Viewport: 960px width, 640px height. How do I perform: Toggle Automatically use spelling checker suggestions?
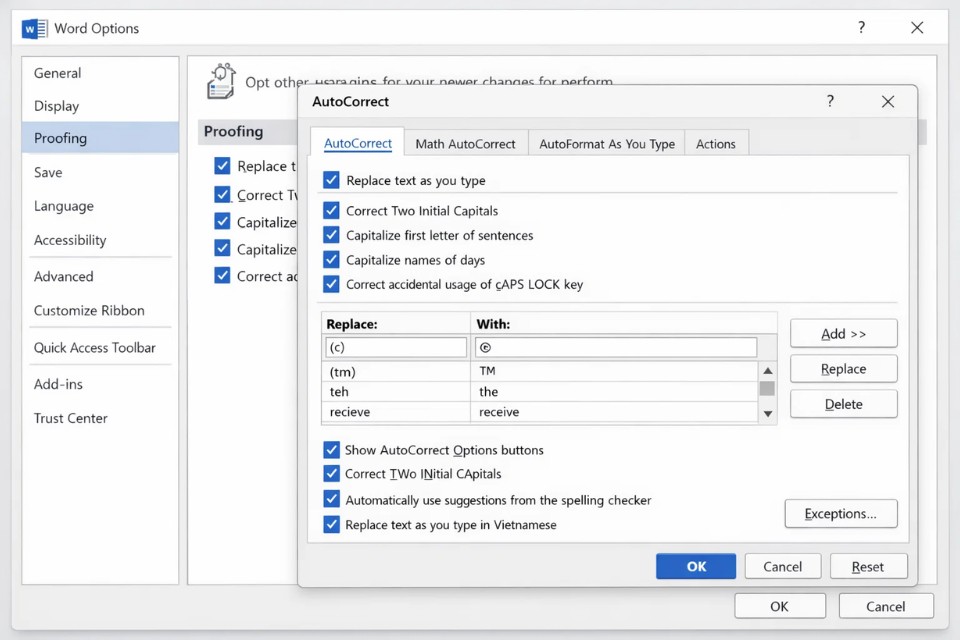pyautogui.click(x=332, y=499)
